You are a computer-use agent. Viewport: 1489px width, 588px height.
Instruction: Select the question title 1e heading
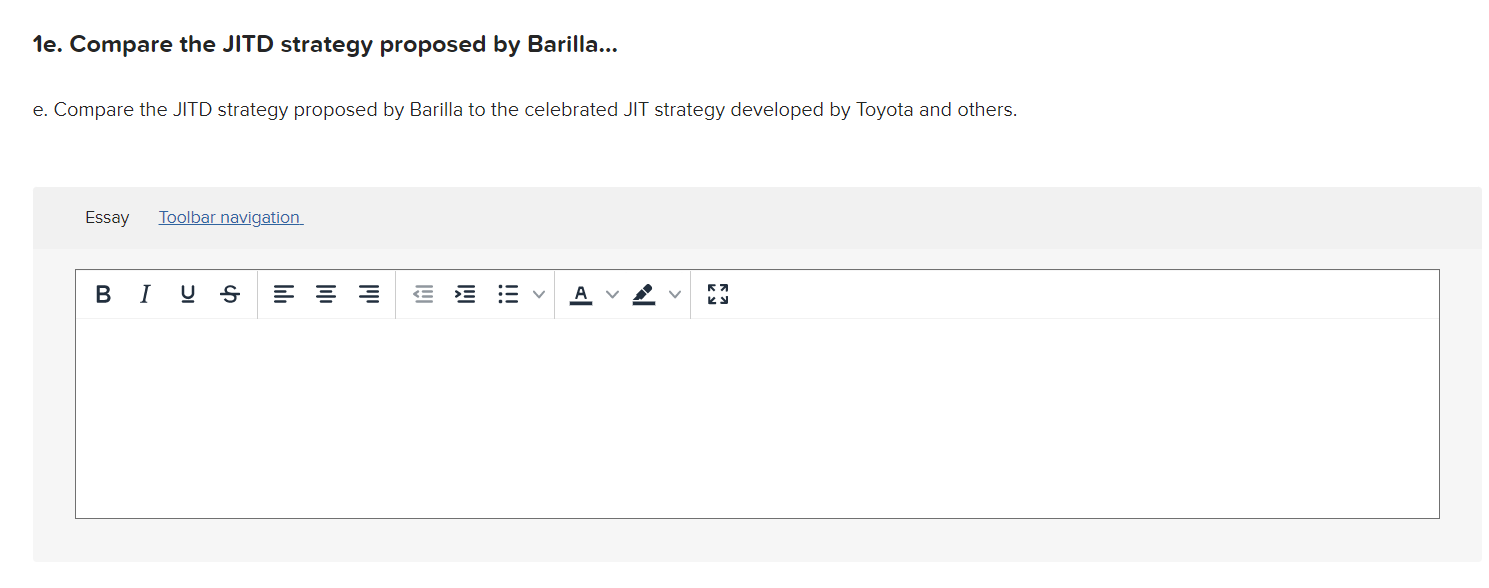324,43
